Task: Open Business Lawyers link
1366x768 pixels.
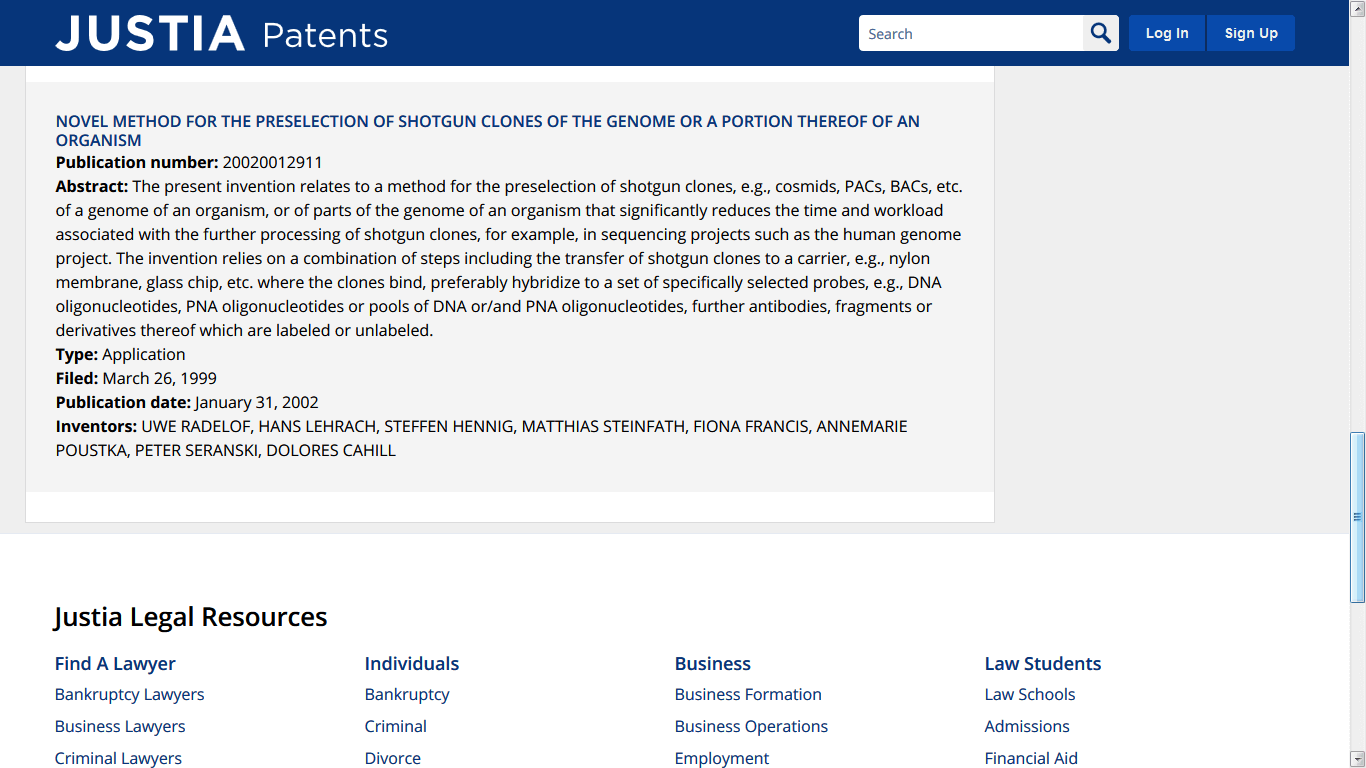Action: 120,726
